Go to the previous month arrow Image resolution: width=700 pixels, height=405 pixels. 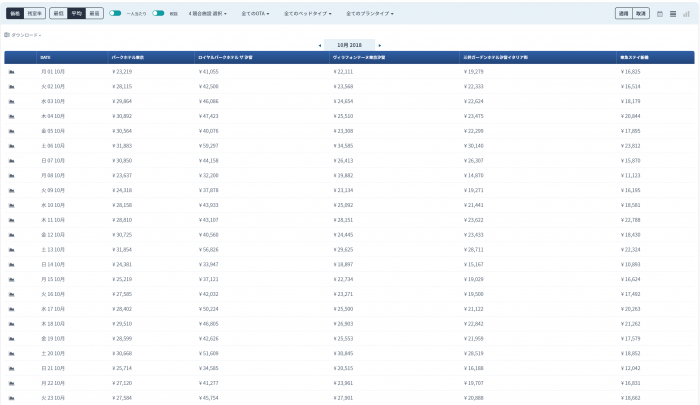tap(320, 45)
